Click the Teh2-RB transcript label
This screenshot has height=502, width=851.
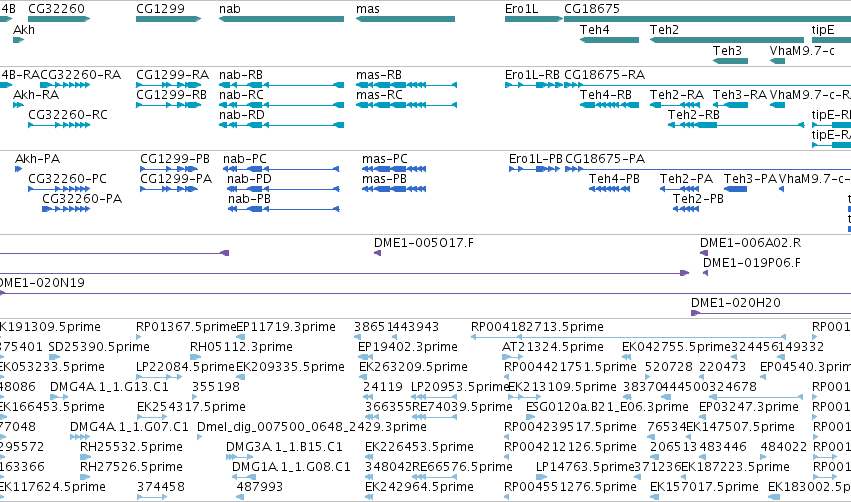pyautogui.click(x=694, y=115)
